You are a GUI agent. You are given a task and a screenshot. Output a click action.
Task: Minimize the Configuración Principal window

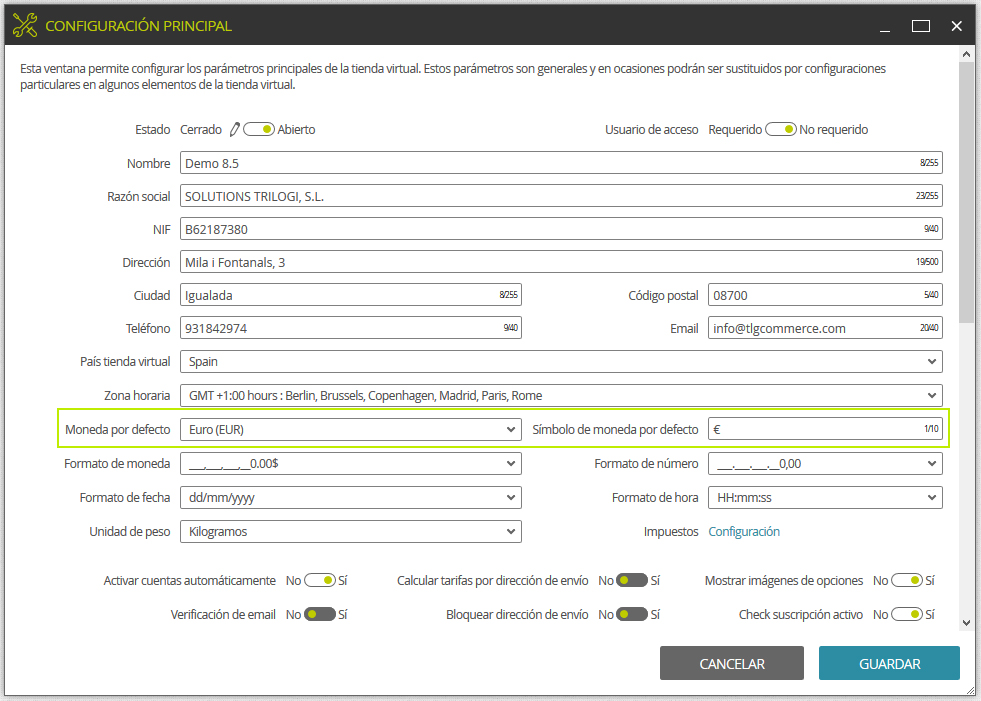point(885,26)
